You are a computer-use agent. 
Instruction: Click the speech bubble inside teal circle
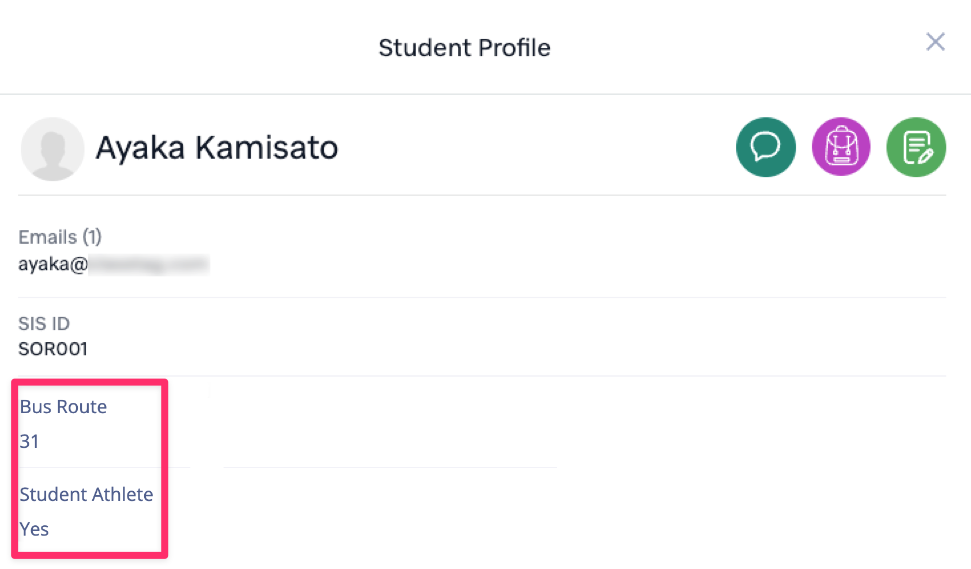coord(765,147)
